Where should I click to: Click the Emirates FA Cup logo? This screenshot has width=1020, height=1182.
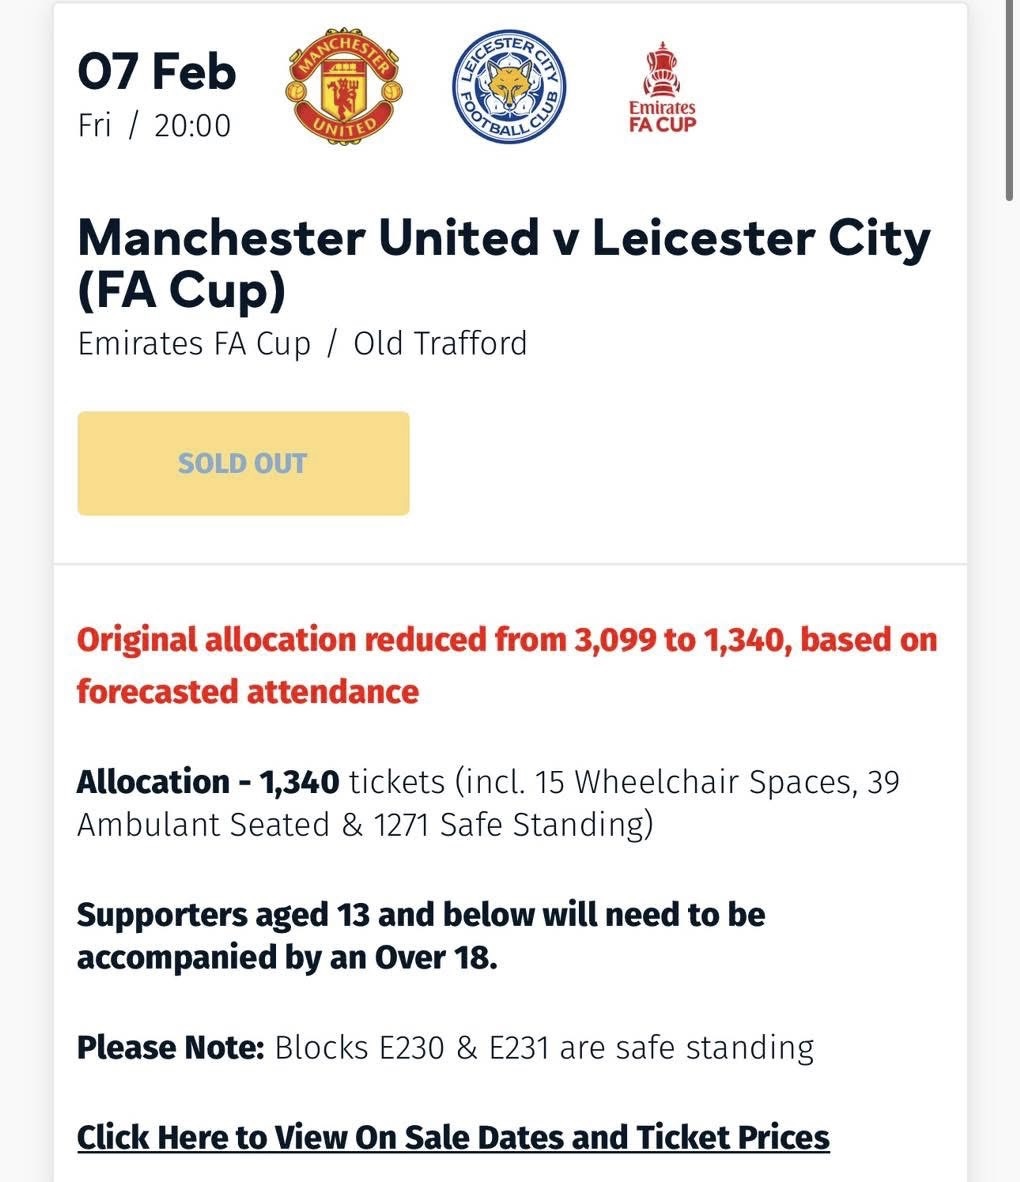(663, 87)
